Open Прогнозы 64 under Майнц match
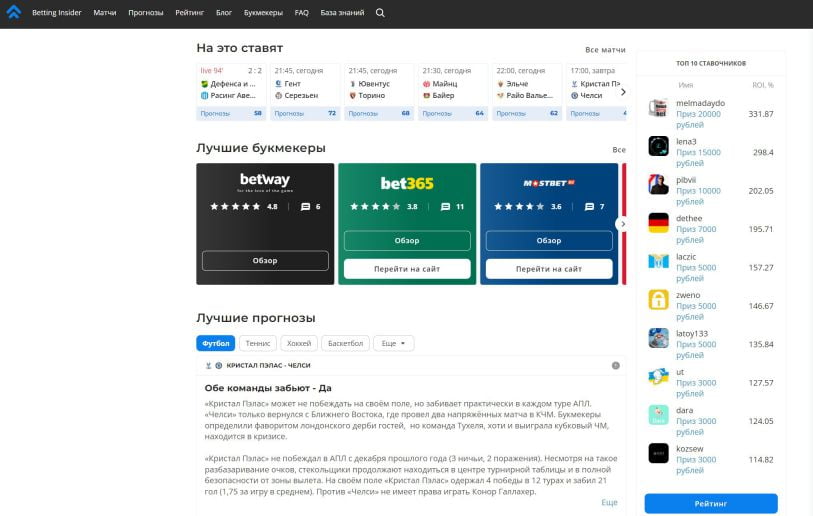 click(x=453, y=113)
